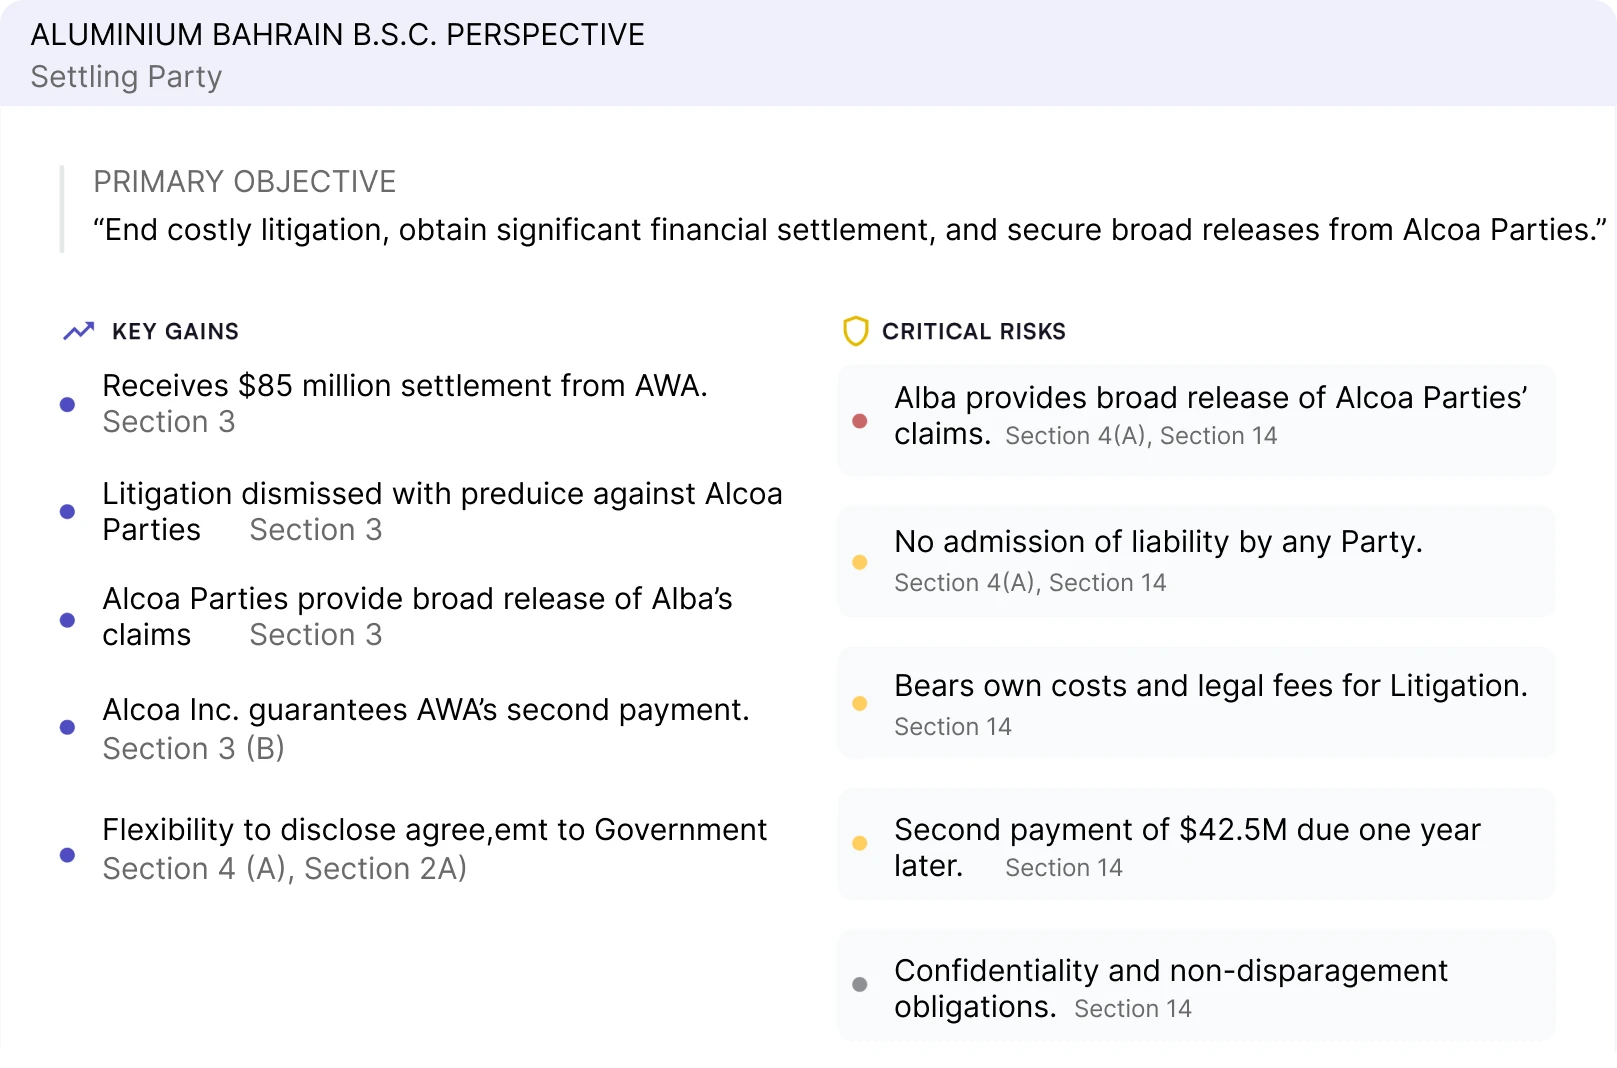The width and height of the screenshot is (1617, 1068).
Task: Click the Aluminium Bahrain B.S.C. Perspective header
Action: pos(337,35)
